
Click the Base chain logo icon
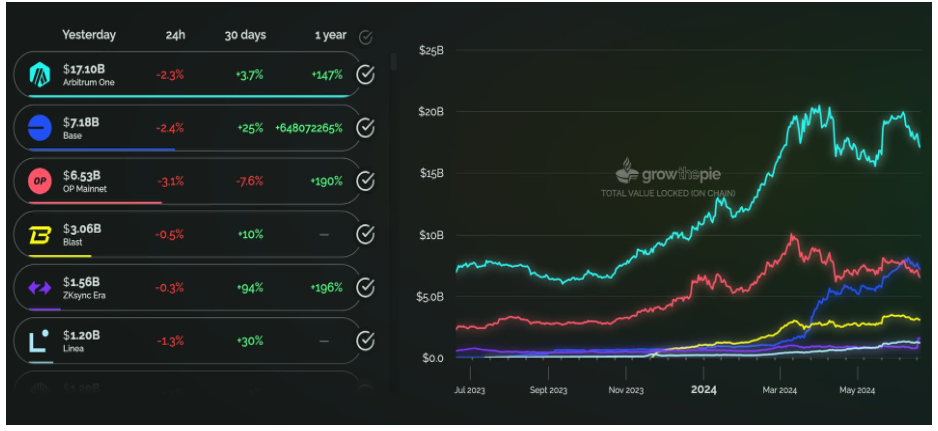pyautogui.click(x=40, y=128)
